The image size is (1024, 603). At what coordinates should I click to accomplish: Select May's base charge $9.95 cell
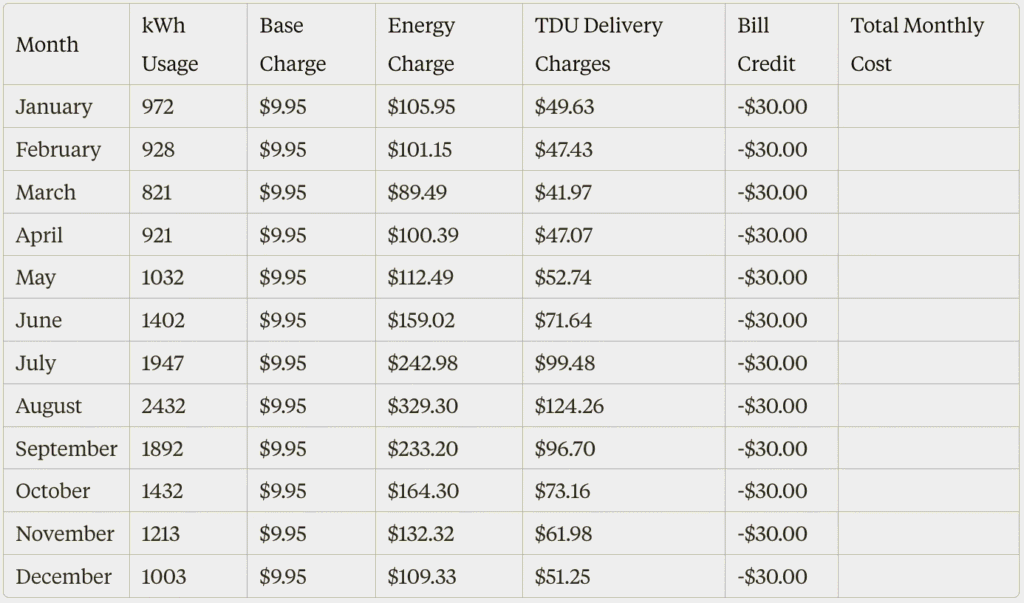283,278
